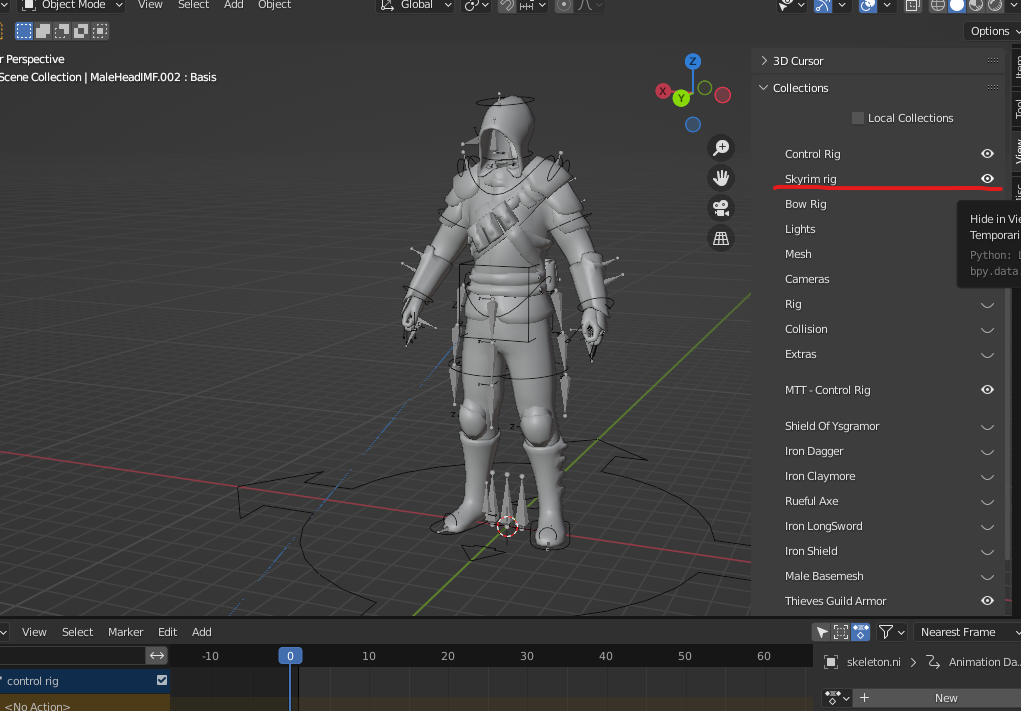Click the blue Z axis gizmo ball

(692, 62)
